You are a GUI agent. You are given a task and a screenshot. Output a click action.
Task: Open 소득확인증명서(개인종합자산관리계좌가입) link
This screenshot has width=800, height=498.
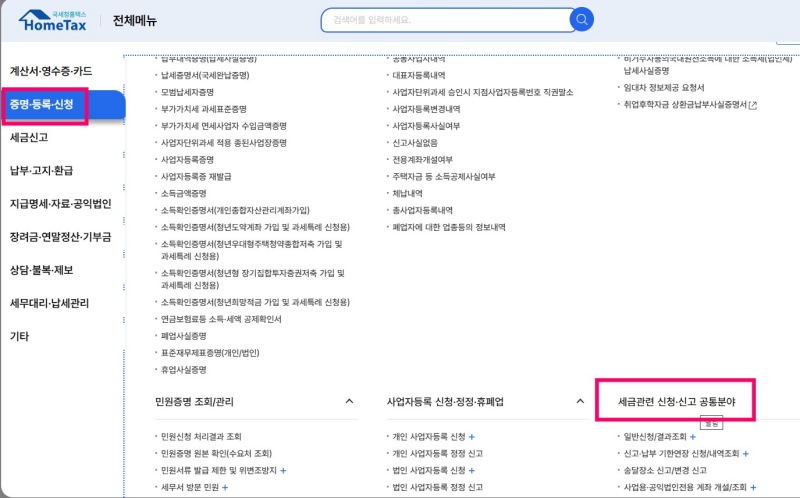(x=235, y=210)
